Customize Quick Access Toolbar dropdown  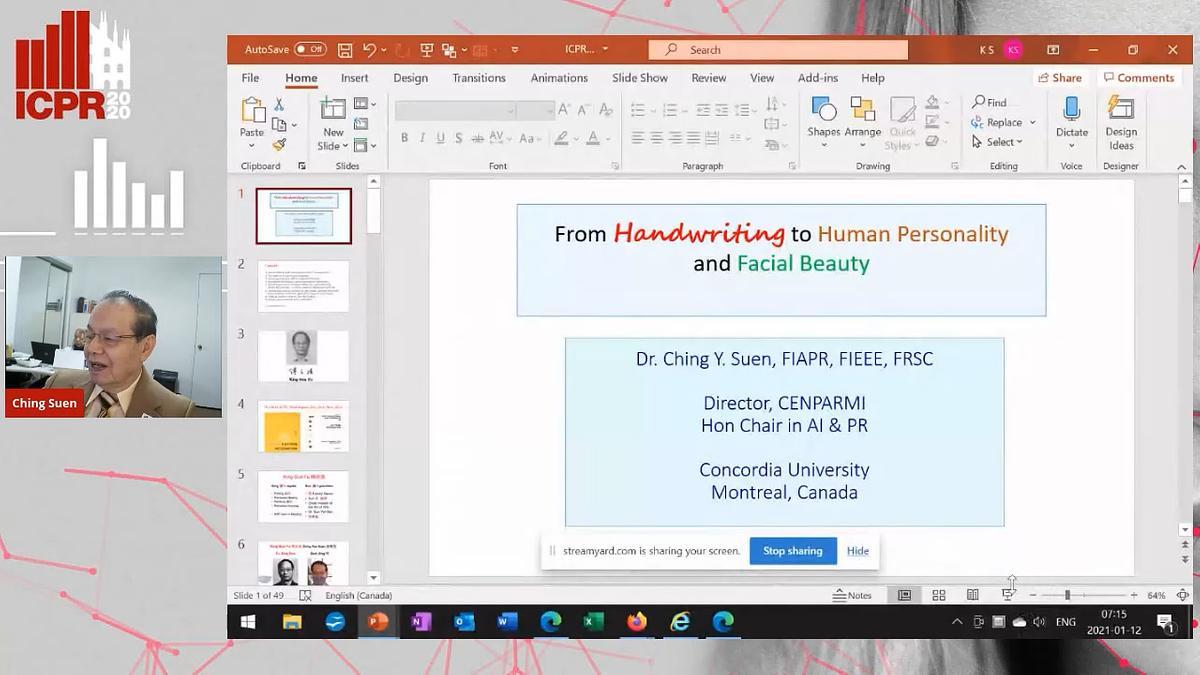point(515,49)
